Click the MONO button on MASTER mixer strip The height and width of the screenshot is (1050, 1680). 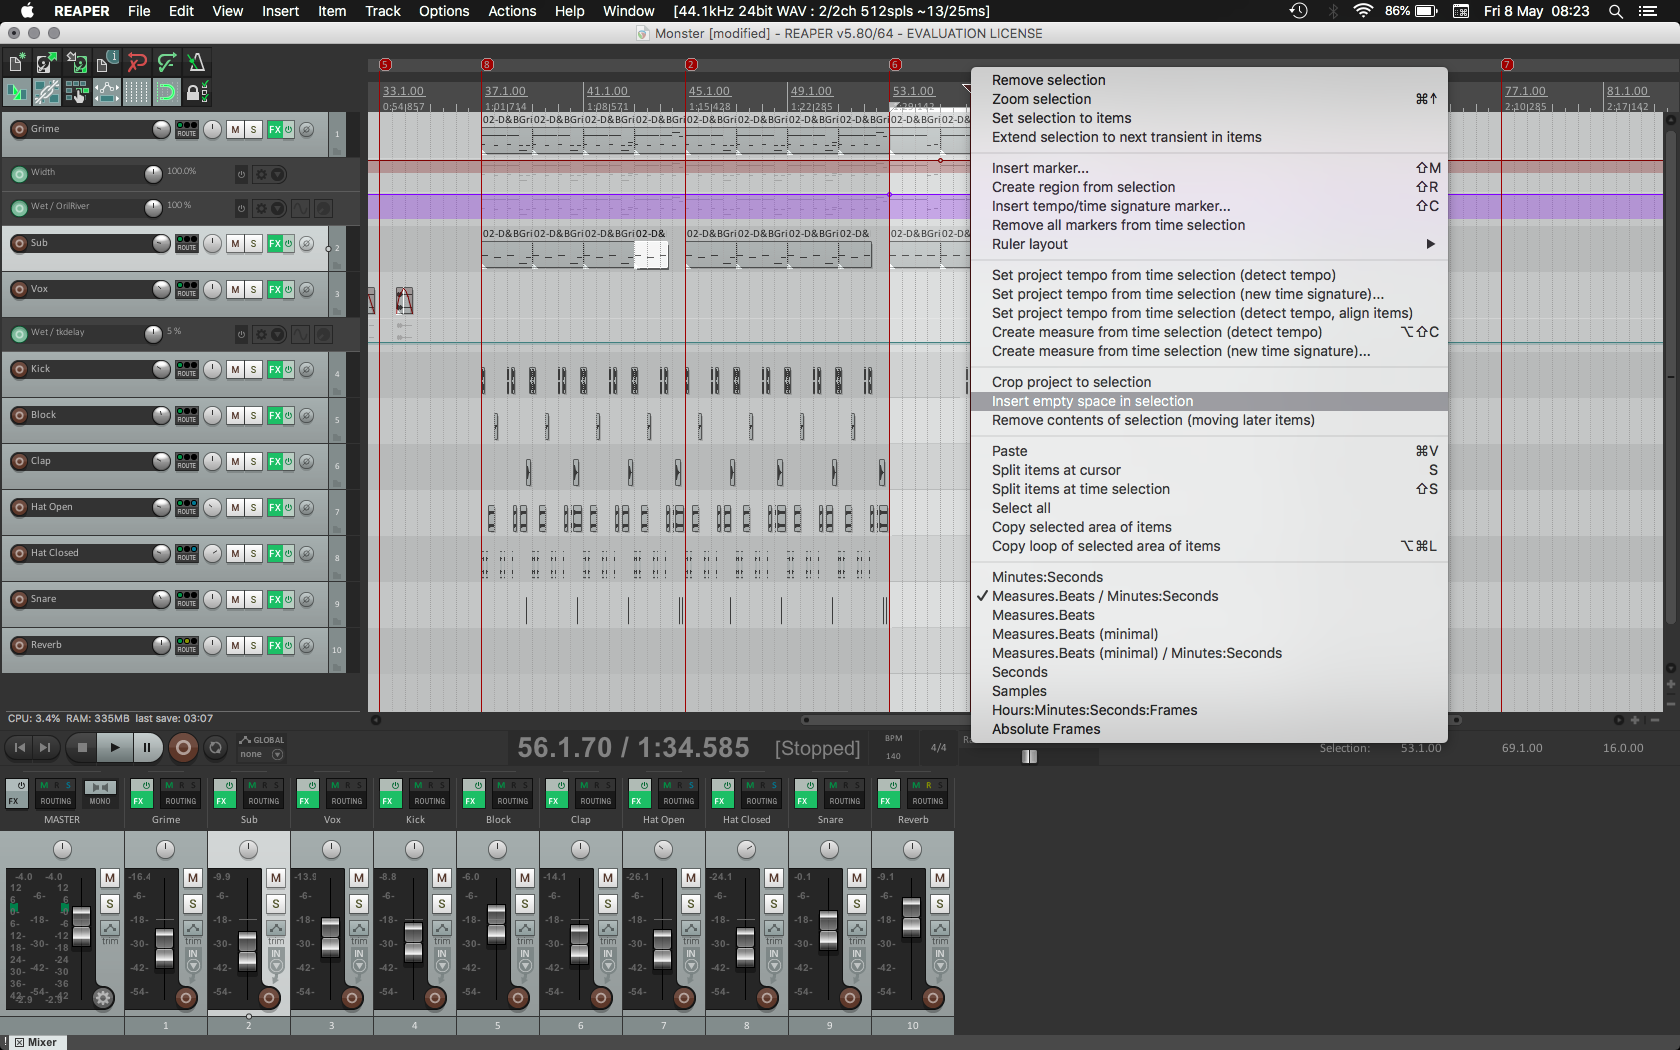point(100,794)
